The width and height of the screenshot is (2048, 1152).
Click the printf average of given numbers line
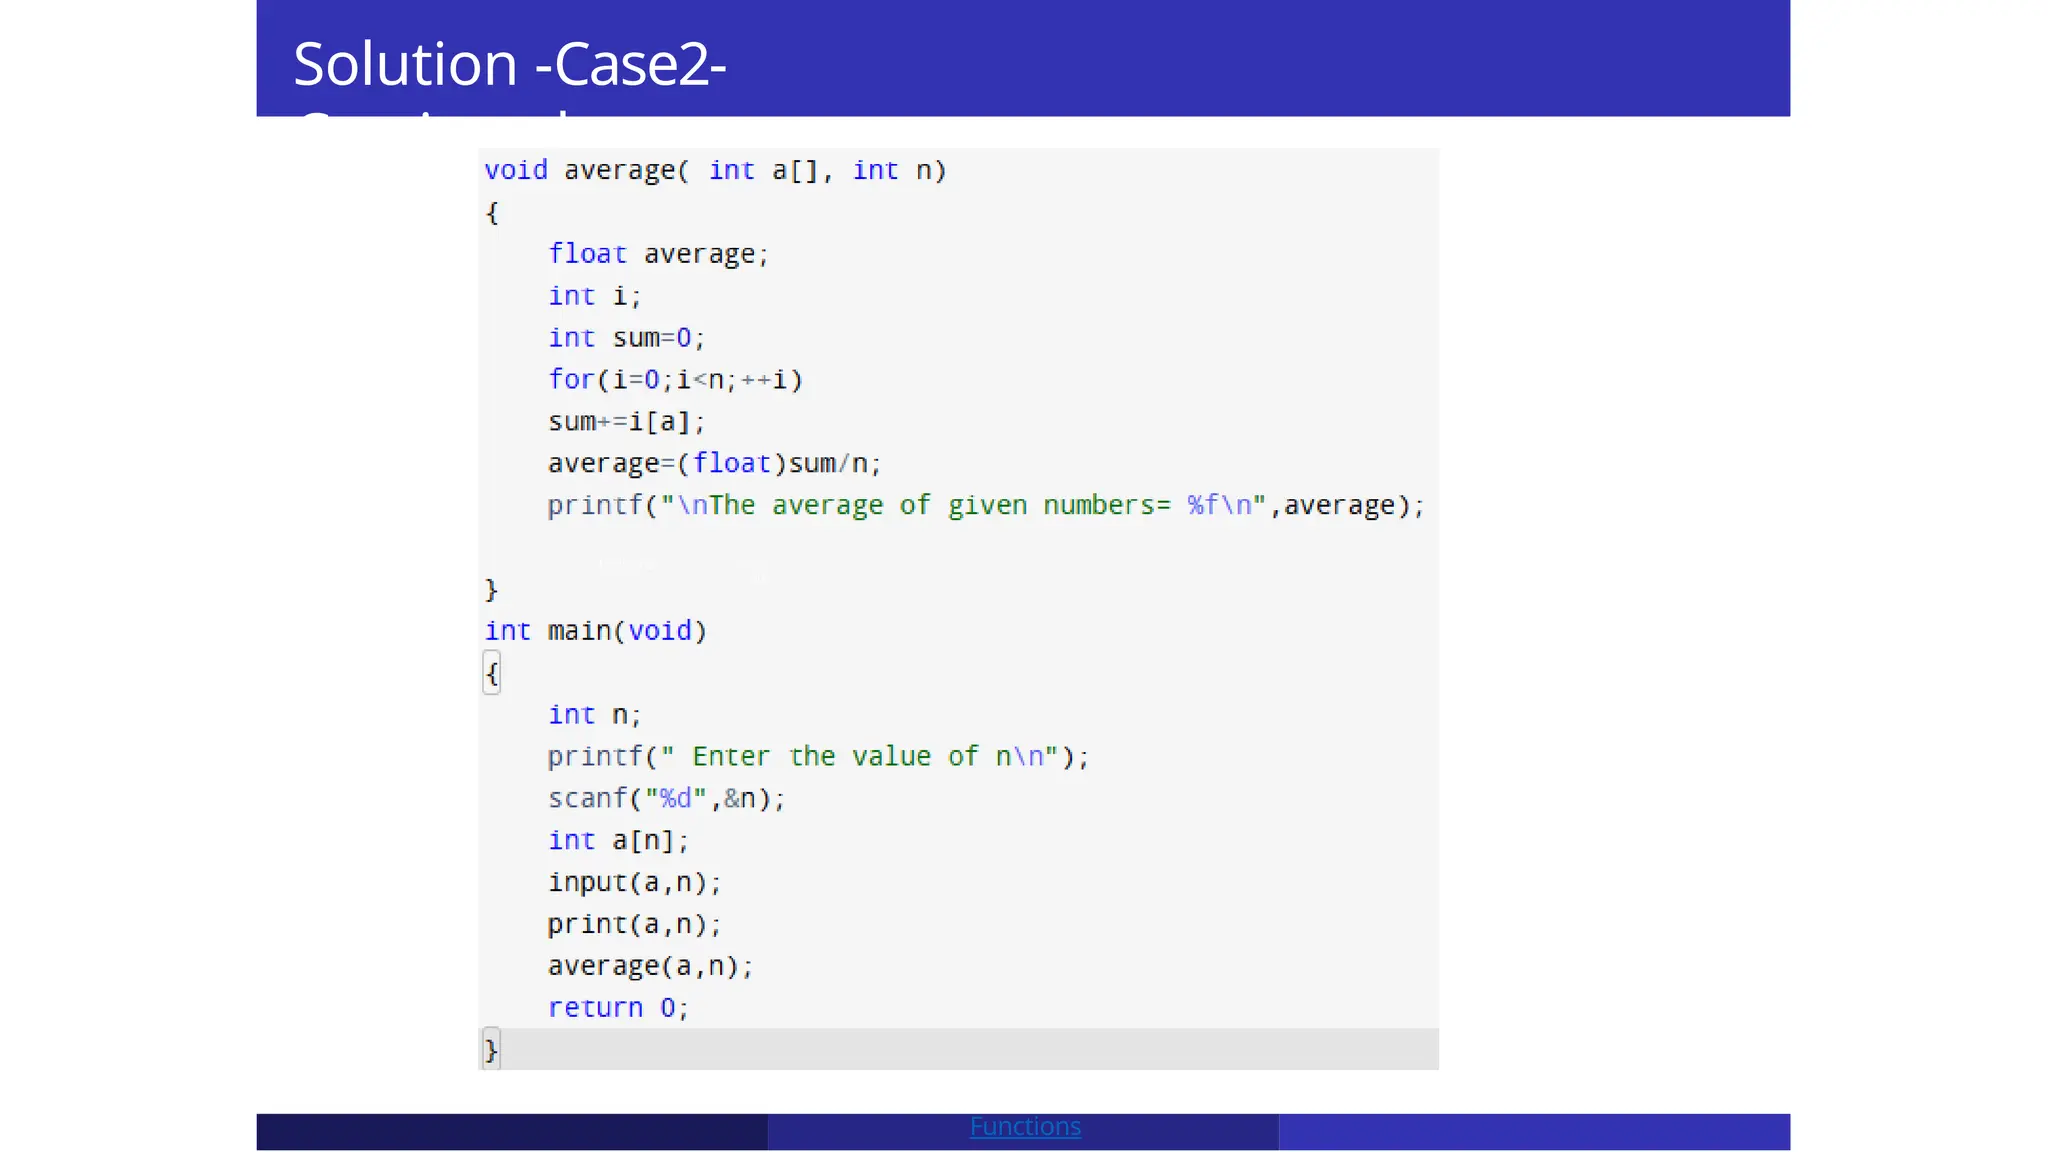(x=986, y=506)
